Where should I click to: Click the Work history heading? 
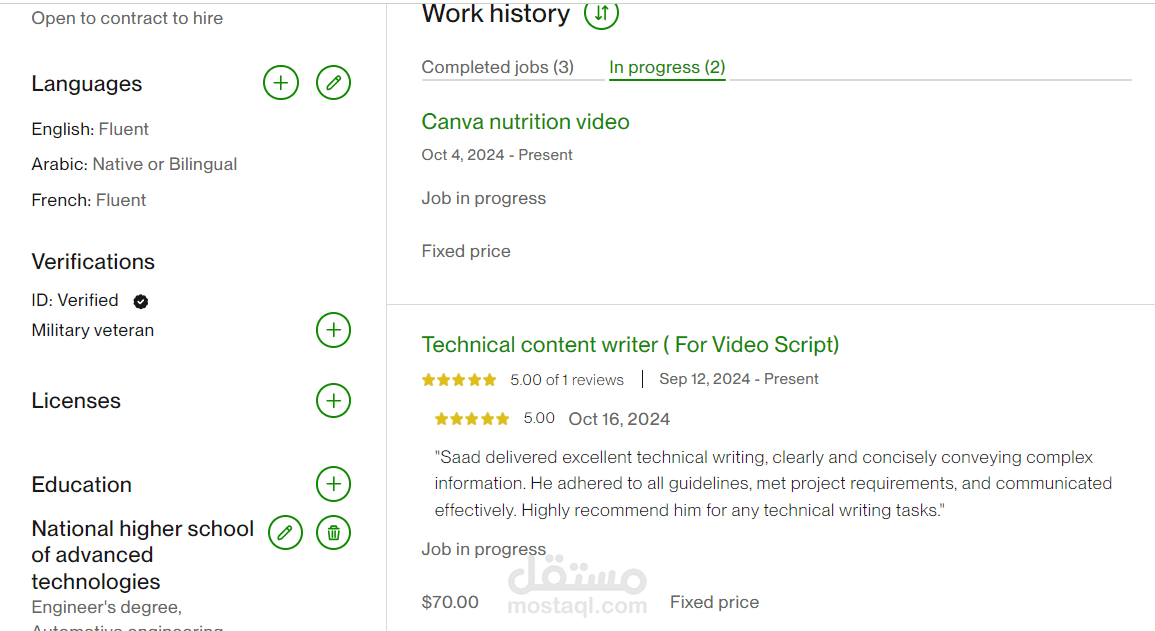click(495, 14)
